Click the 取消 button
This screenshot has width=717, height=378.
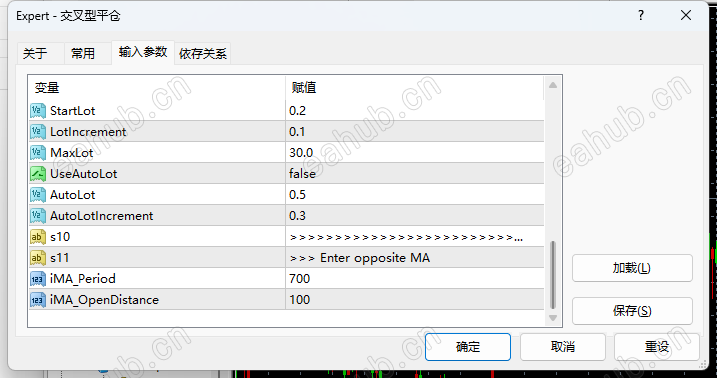click(x=562, y=347)
